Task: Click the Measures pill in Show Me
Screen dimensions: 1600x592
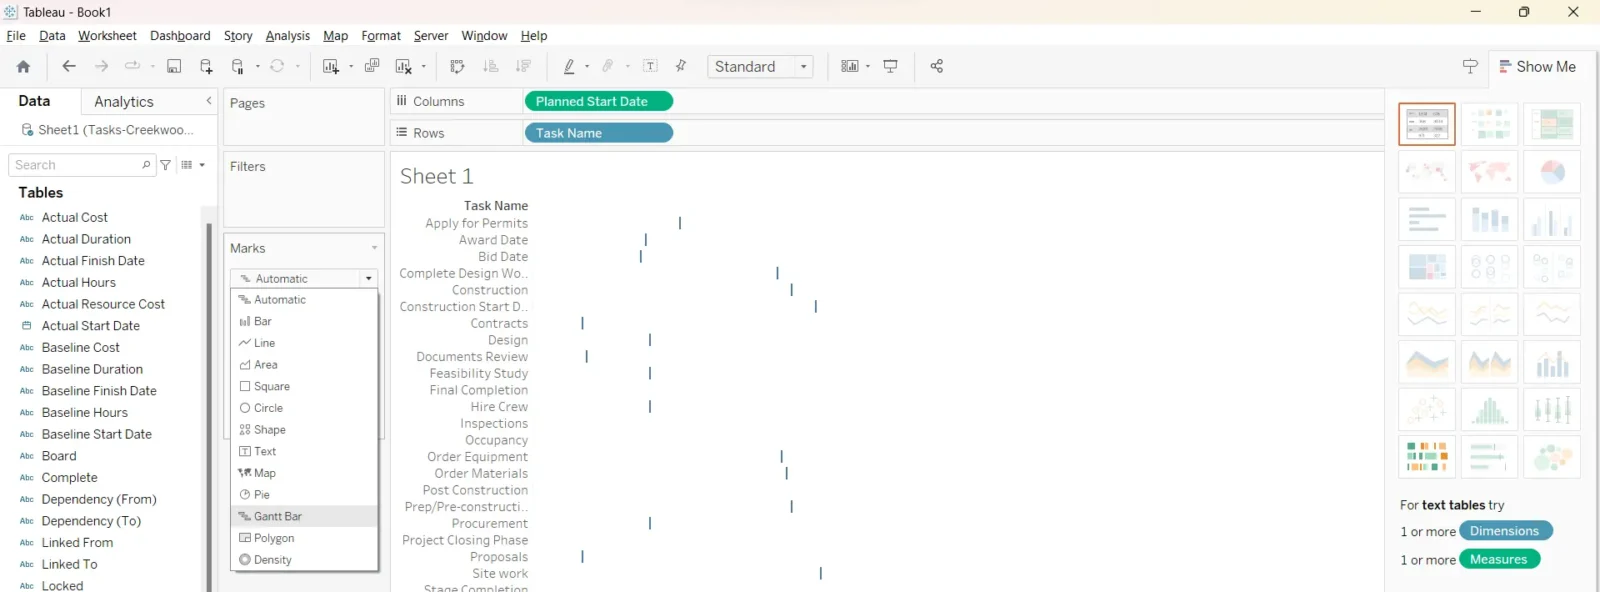Action: 1499,559
